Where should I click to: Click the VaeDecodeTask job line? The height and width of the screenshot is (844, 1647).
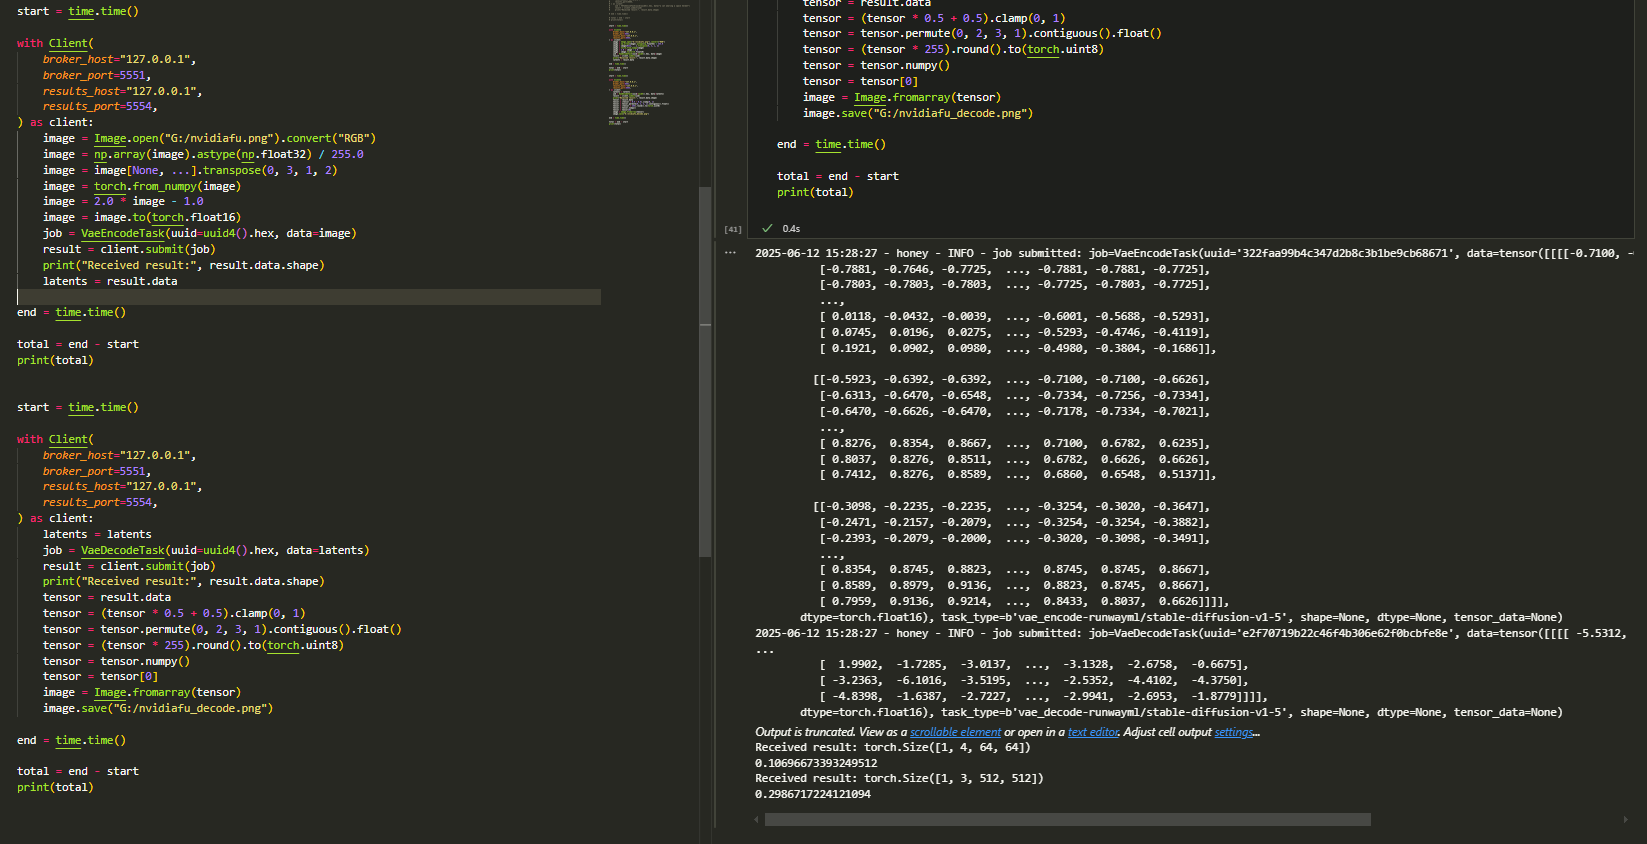[206, 550]
